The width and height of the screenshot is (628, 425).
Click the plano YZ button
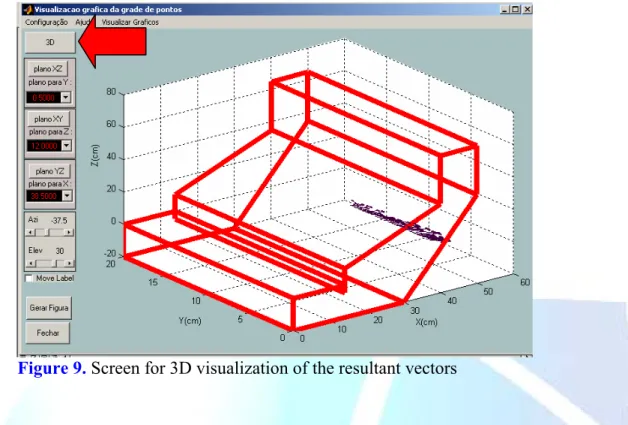pos(50,171)
